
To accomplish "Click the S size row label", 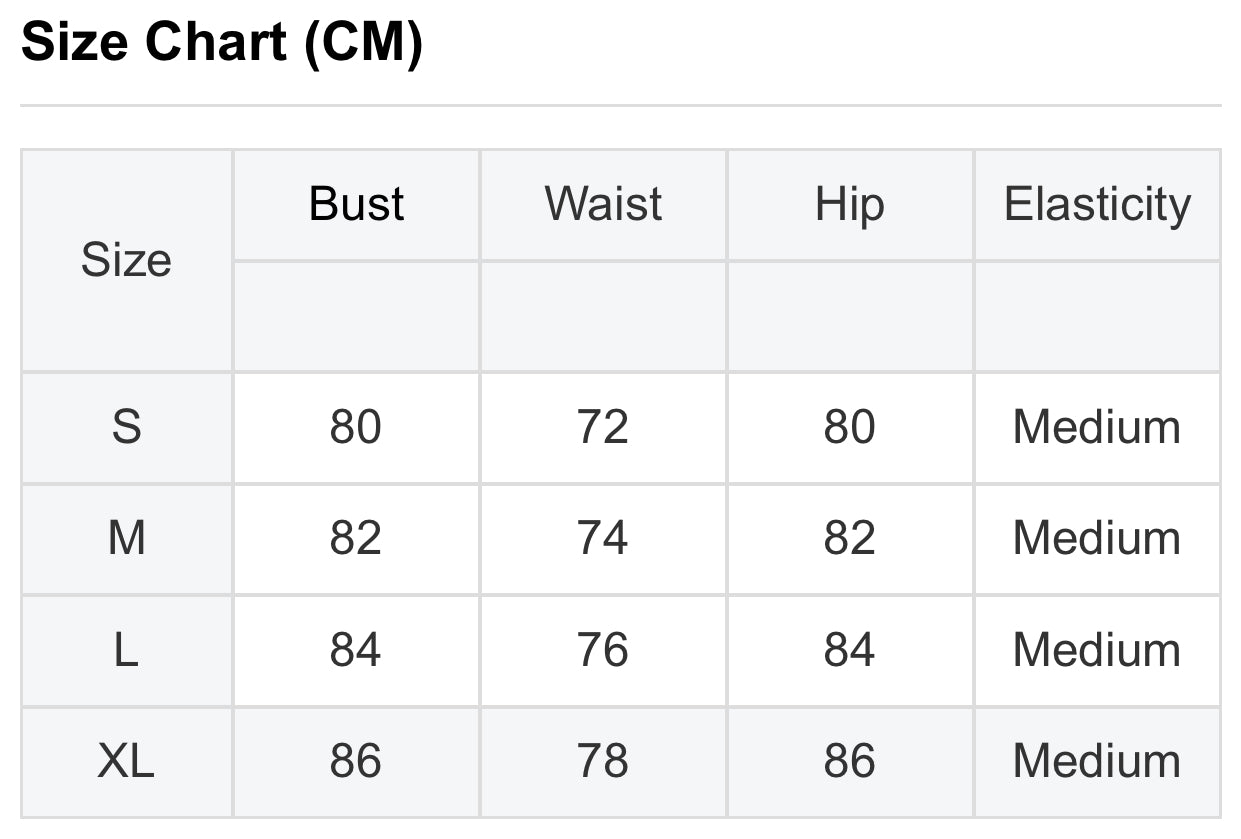I will point(126,427).
